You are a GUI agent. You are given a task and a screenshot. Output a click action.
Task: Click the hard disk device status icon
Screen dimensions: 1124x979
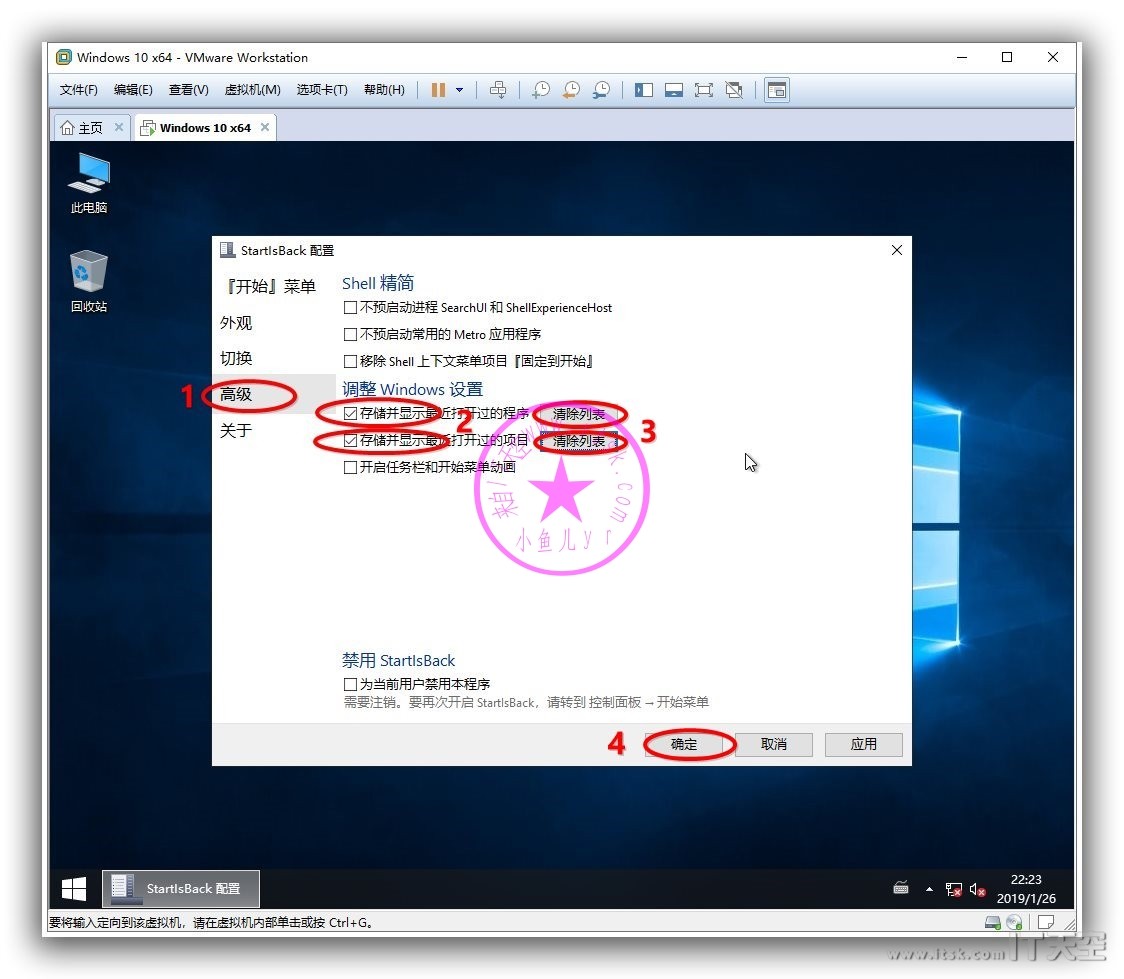click(993, 922)
